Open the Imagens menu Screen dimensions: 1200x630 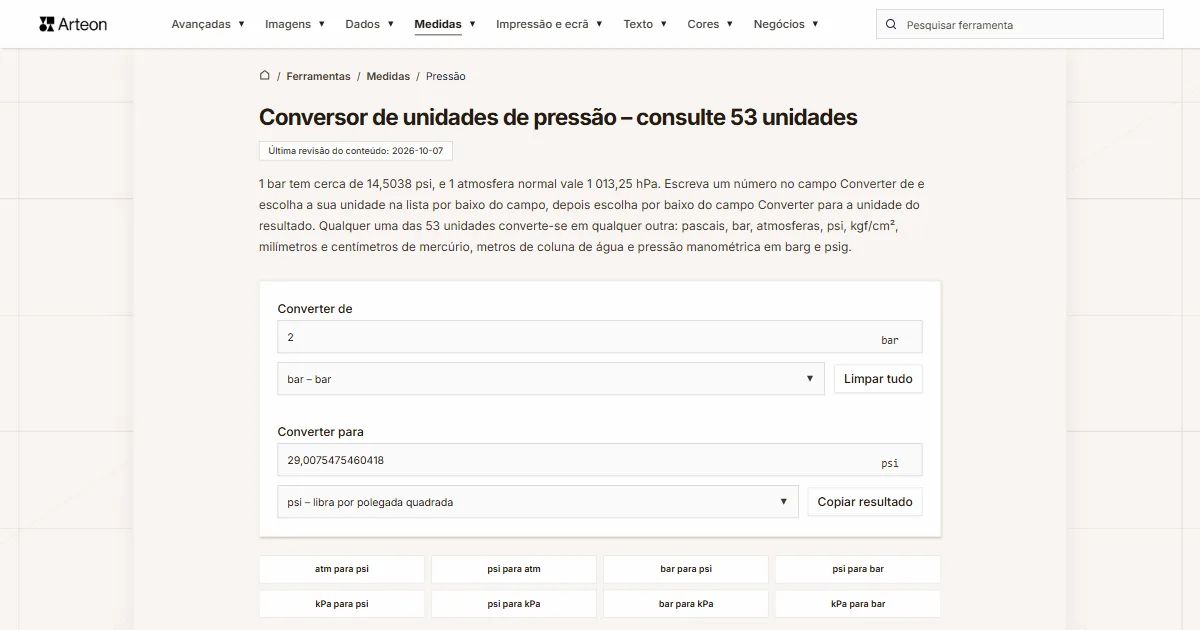[x=295, y=24]
